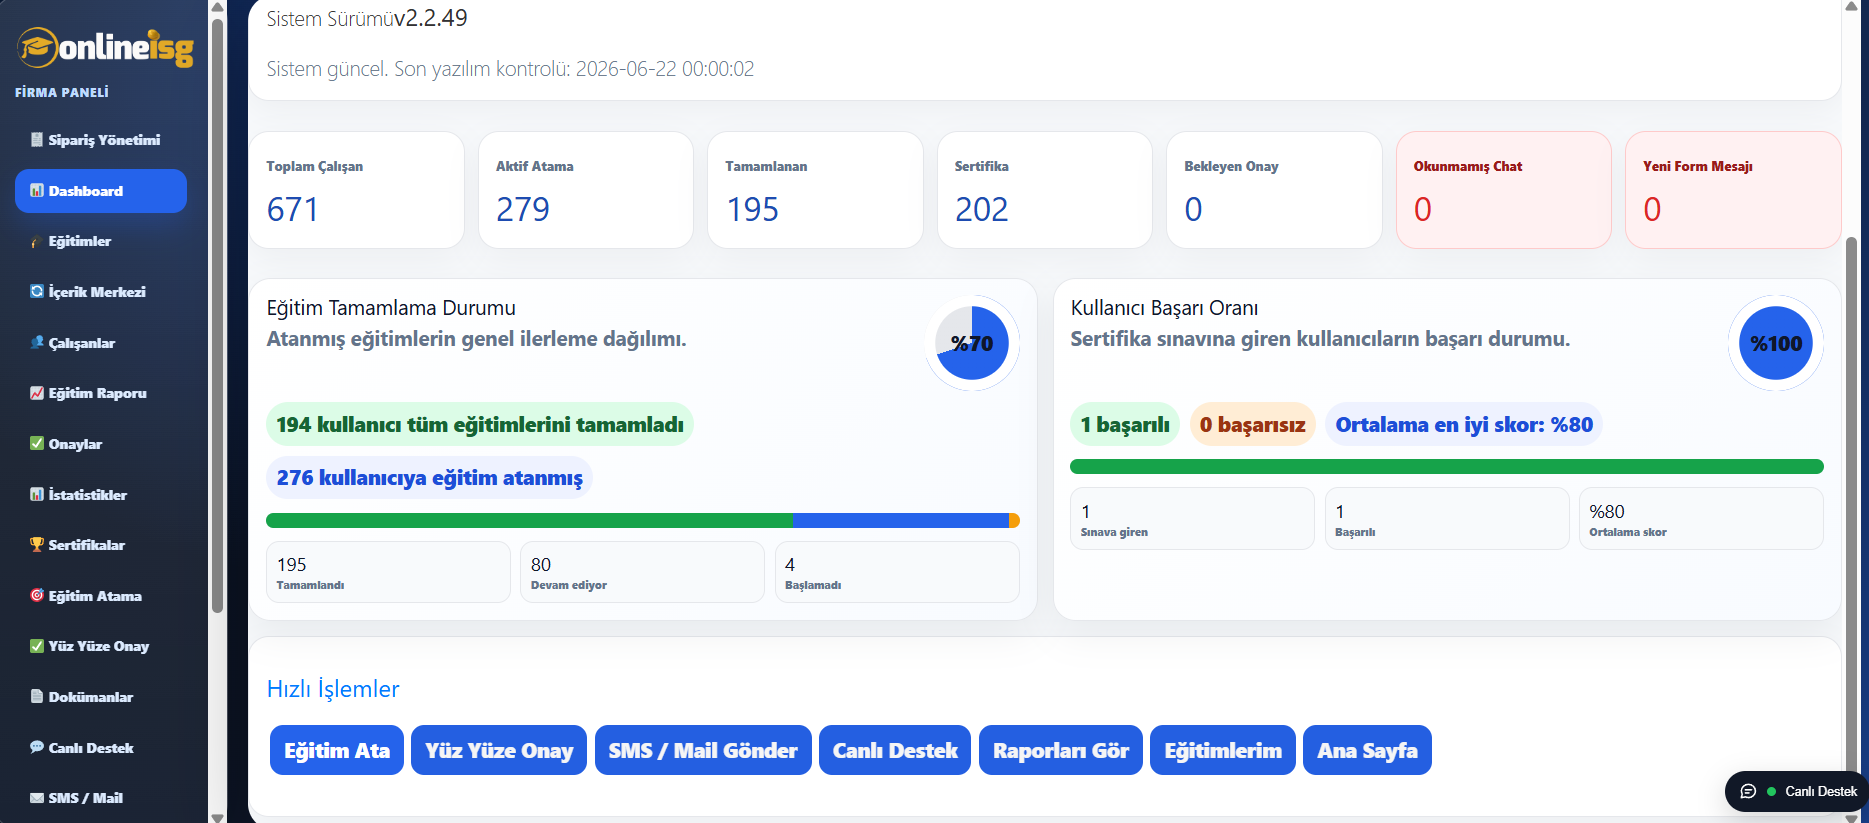Click the Dokümanlar document icon
Screen dimensions: 1869x823
pyautogui.click(x=37, y=697)
